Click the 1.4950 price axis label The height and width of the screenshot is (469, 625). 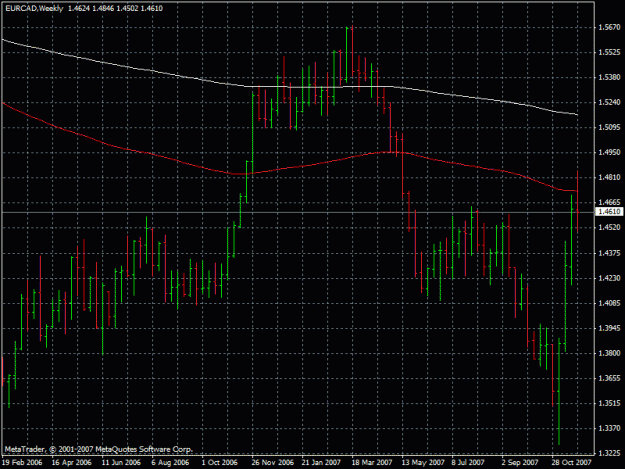tap(609, 152)
